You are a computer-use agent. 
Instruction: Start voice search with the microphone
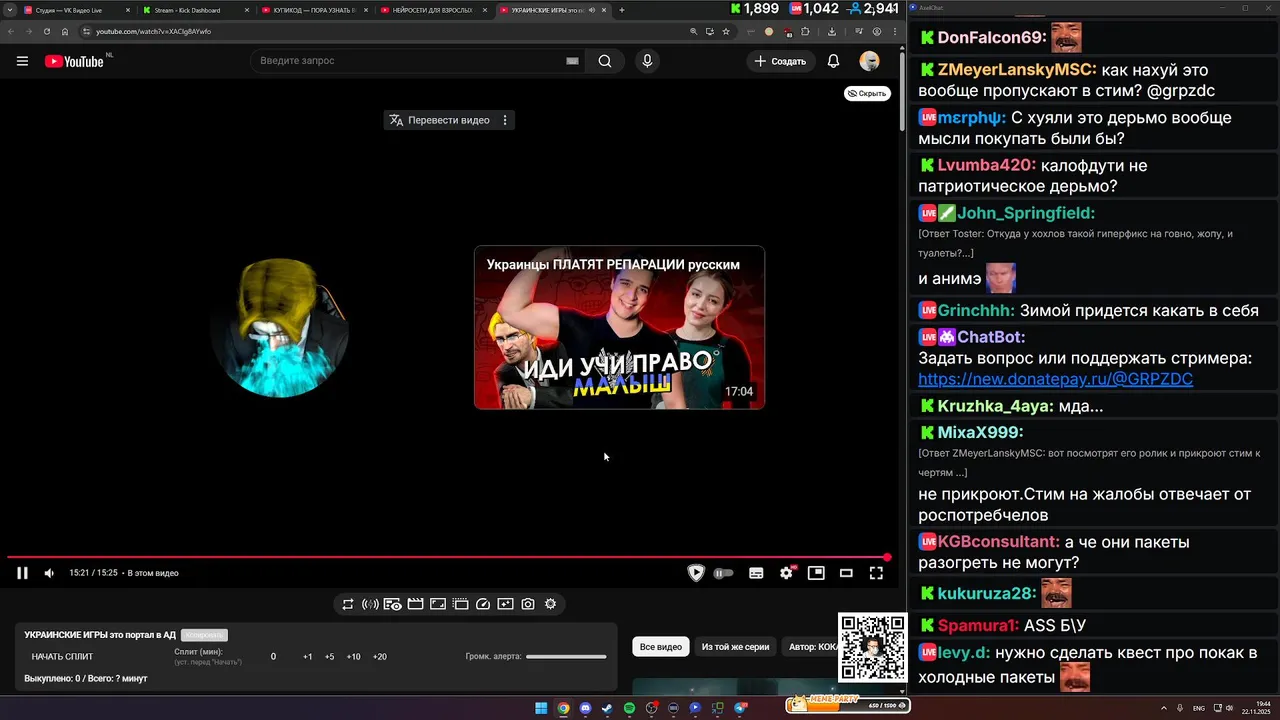pos(647,61)
